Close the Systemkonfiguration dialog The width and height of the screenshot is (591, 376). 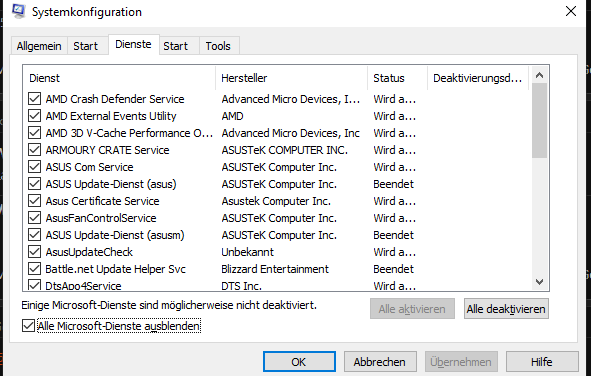tap(571, 11)
